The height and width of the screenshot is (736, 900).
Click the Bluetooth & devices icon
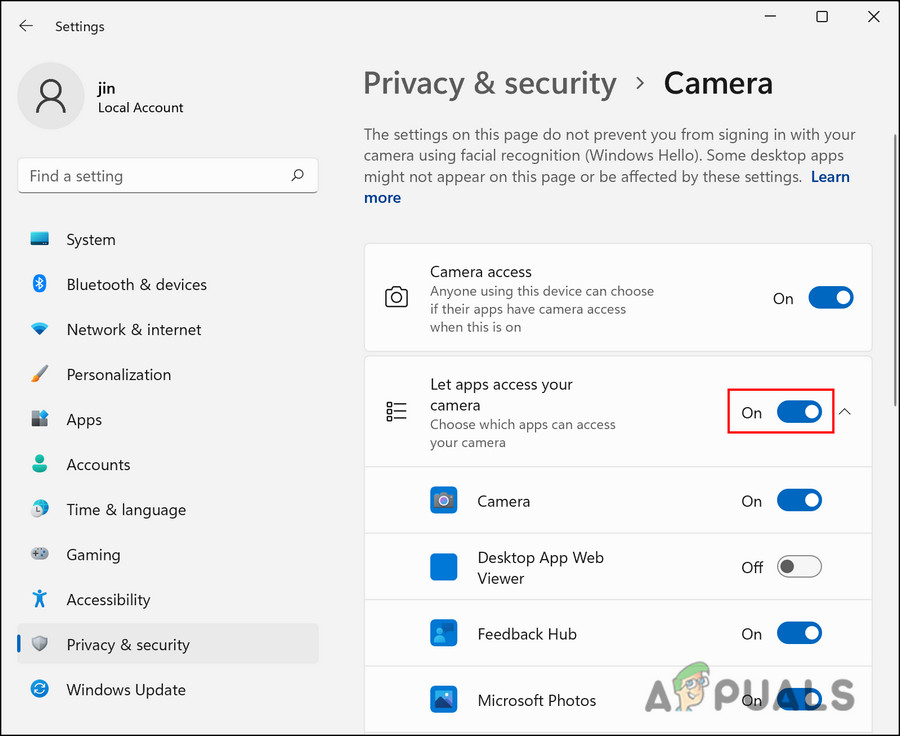(40, 285)
